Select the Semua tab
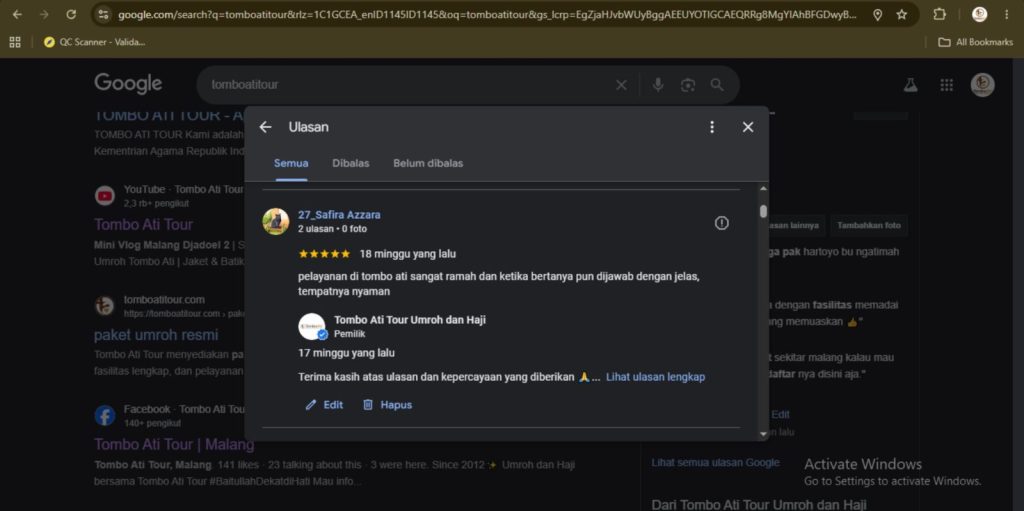Image resolution: width=1024 pixels, height=511 pixels. click(x=291, y=163)
